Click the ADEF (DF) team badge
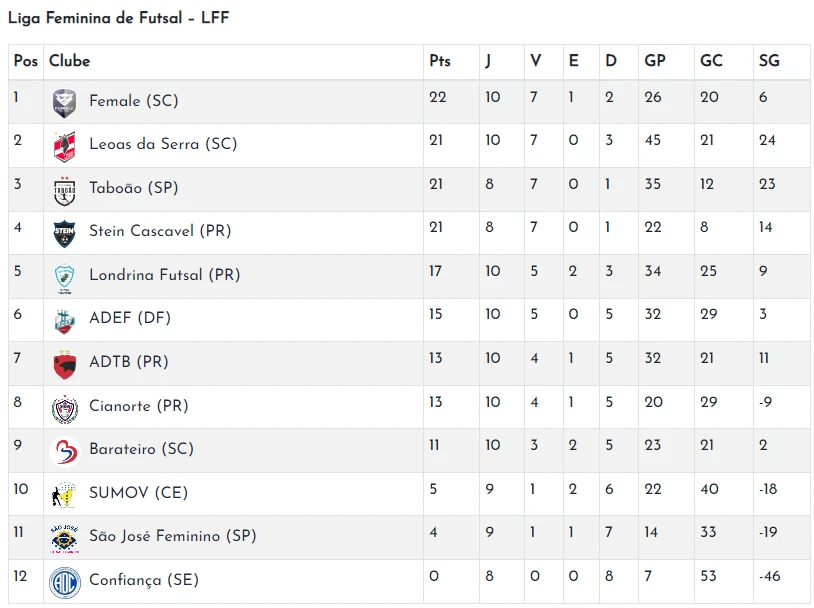The image size is (814, 608). (65, 320)
